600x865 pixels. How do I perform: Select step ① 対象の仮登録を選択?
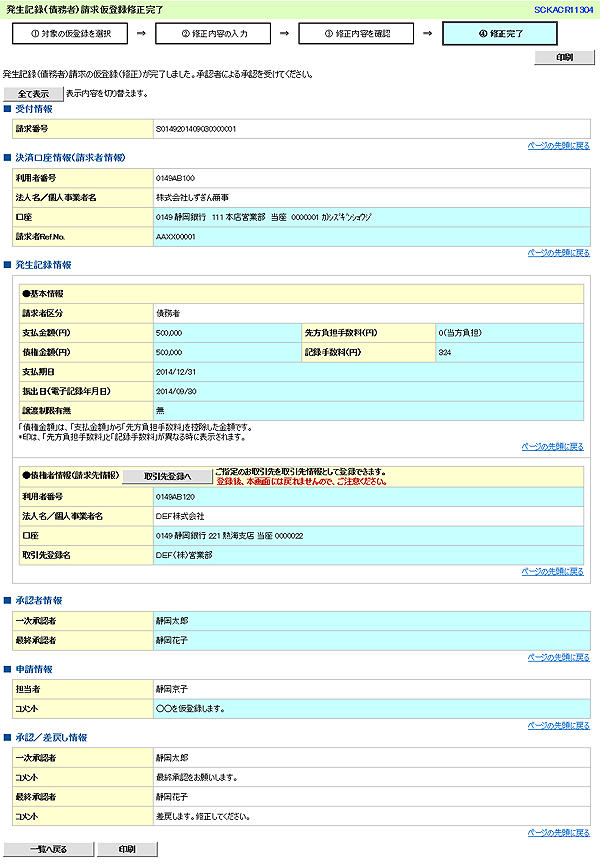tap(70, 33)
